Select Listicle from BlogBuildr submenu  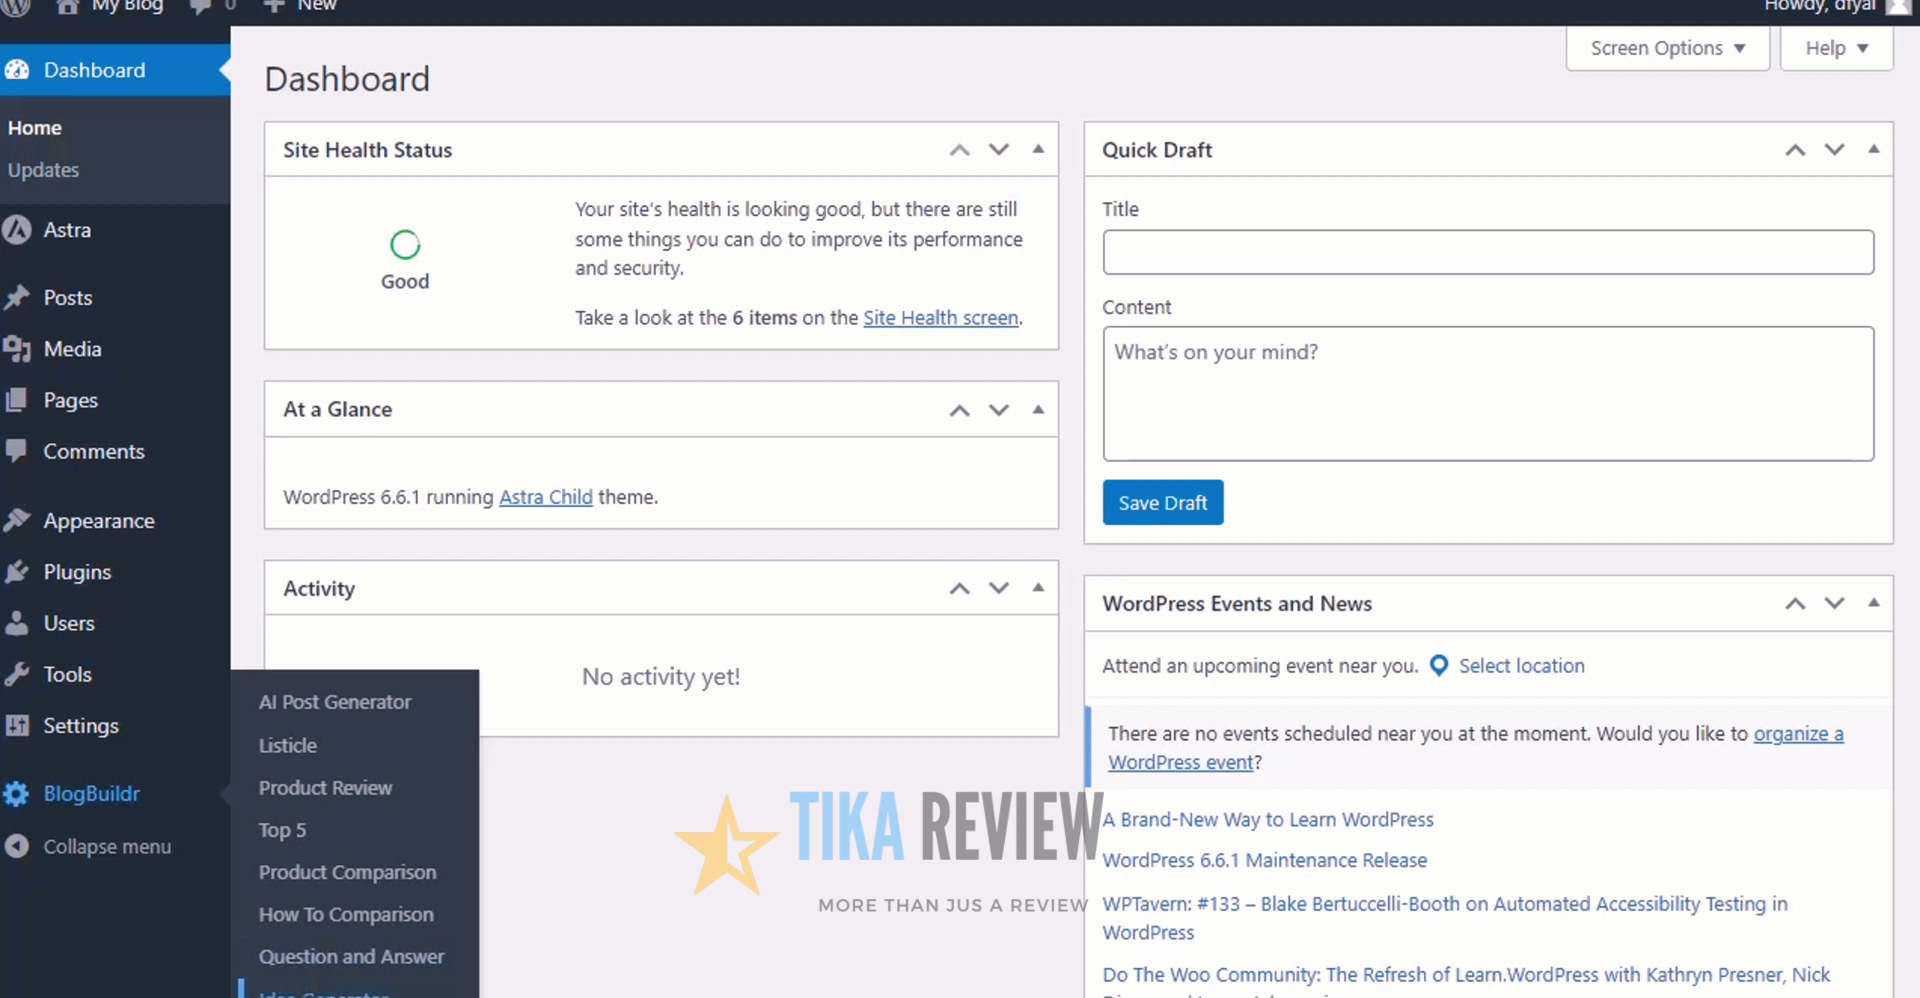pyautogui.click(x=288, y=746)
